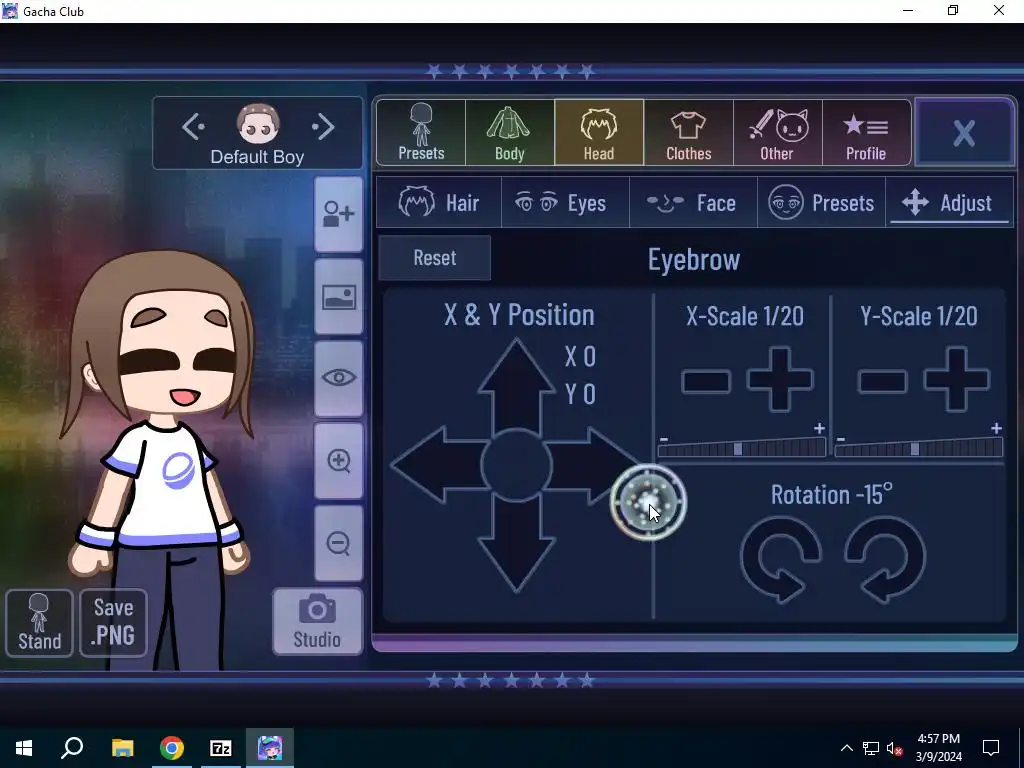
Task: Click the Gacha Club taskbar icon
Action: point(270,748)
